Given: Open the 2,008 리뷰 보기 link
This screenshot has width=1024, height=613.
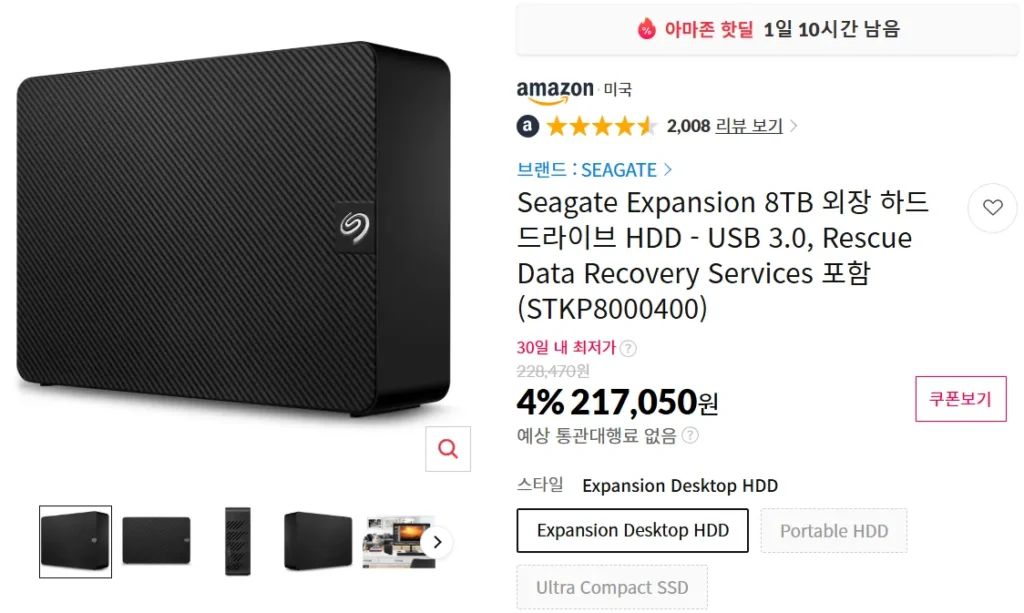Looking at the screenshot, I should (725, 126).
